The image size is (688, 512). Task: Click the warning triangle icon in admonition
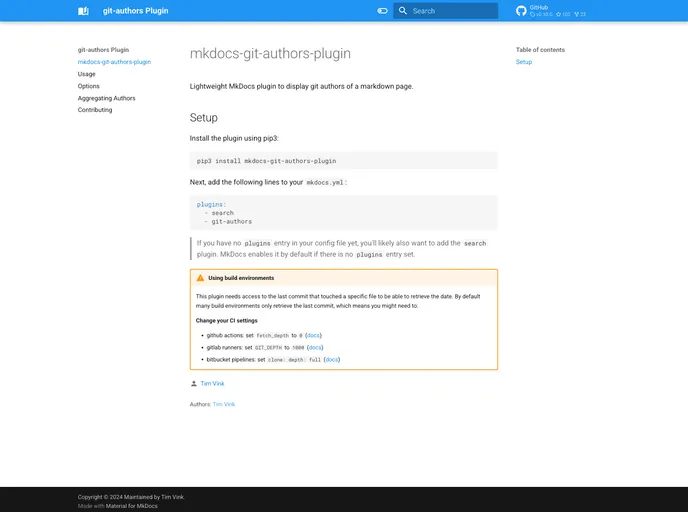pyautogui.click(x=200, y=278)
